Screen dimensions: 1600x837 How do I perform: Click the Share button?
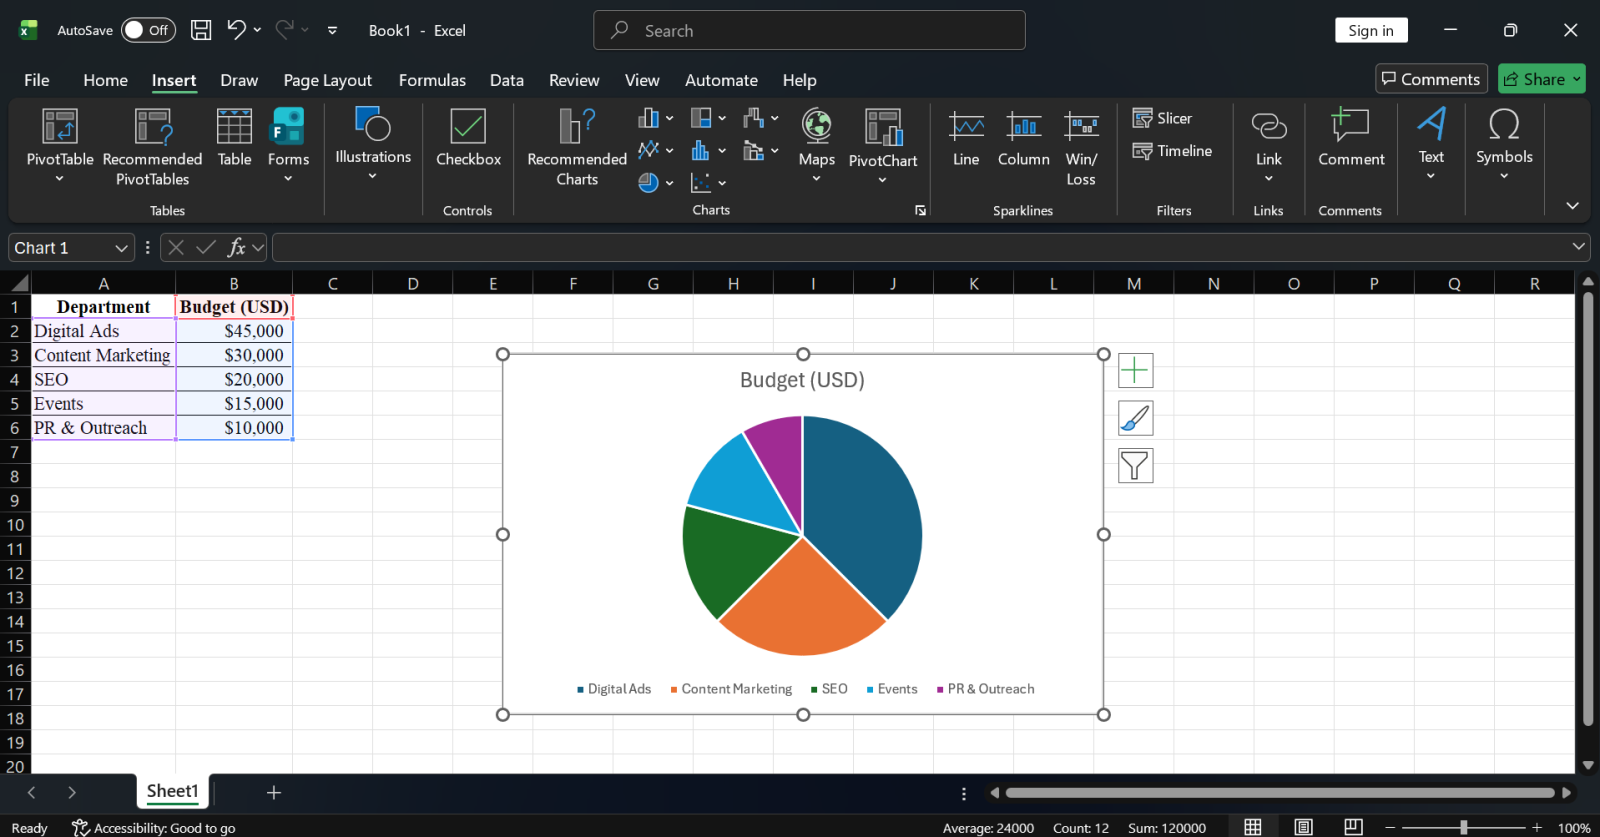coord(1541,79)
